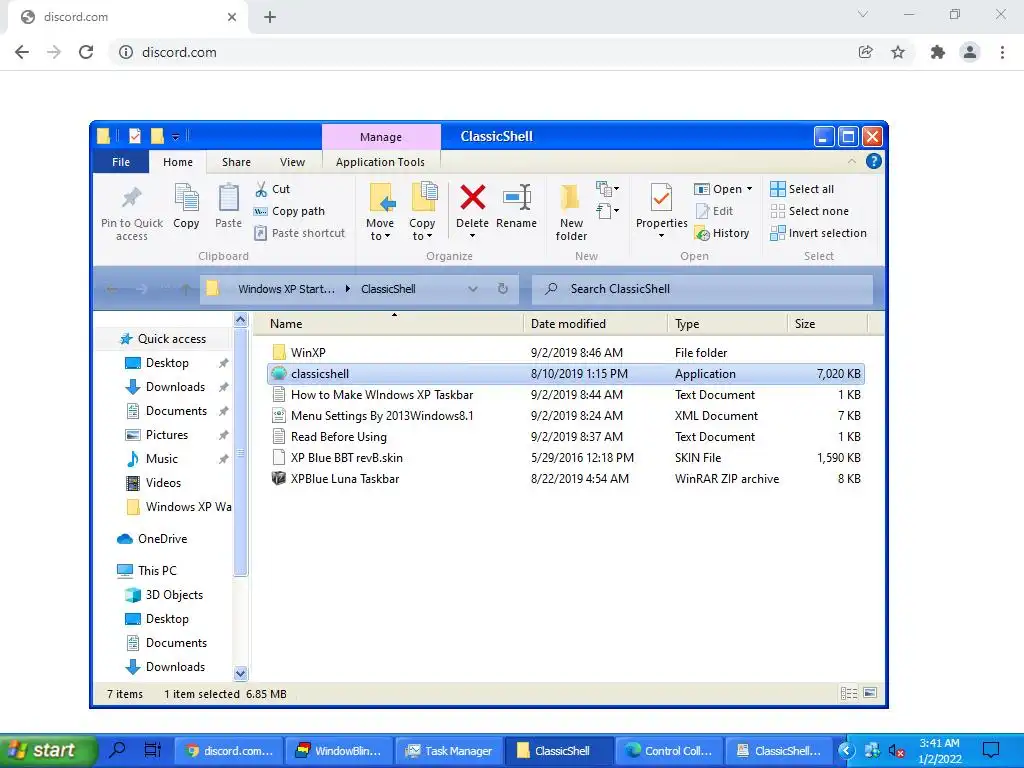Select the XPBlue Luna Taskbar archive
The image size is (1024, 768).
tap(566, 479)
